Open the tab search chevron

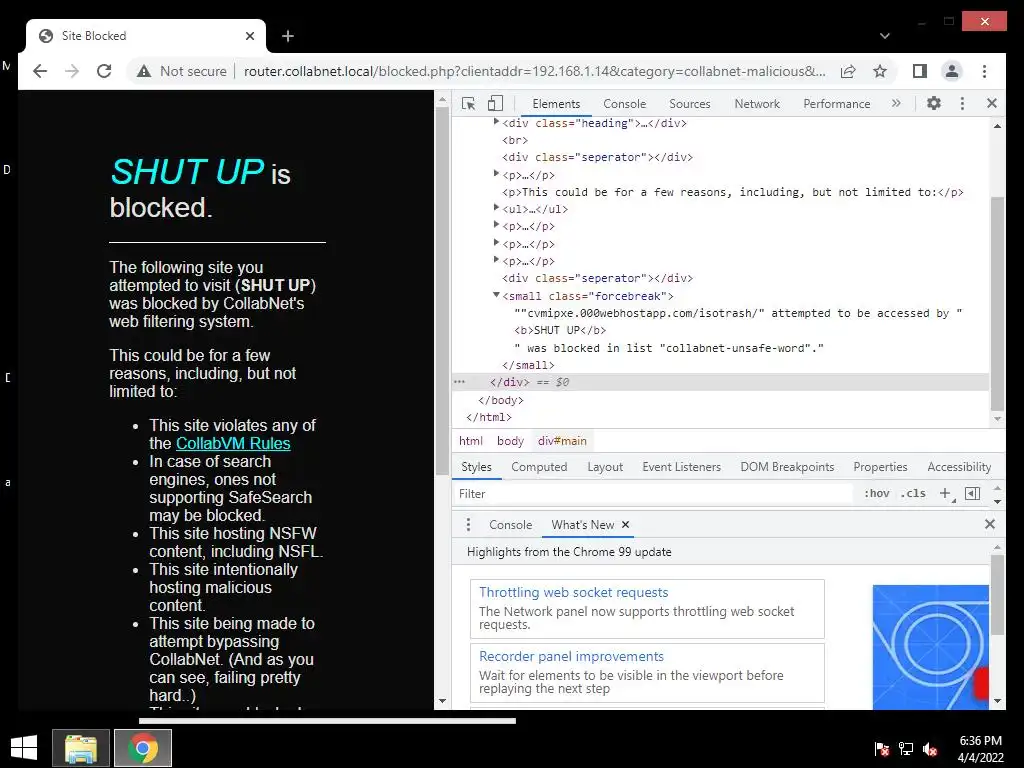(x=884, y=36)
